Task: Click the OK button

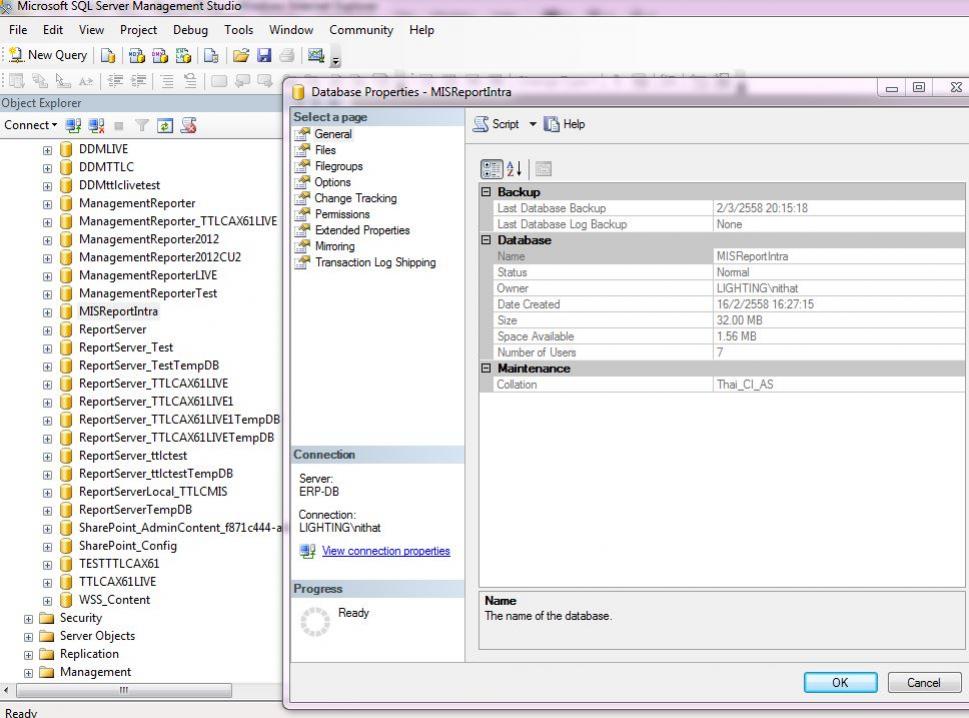Action: [840, 682]
